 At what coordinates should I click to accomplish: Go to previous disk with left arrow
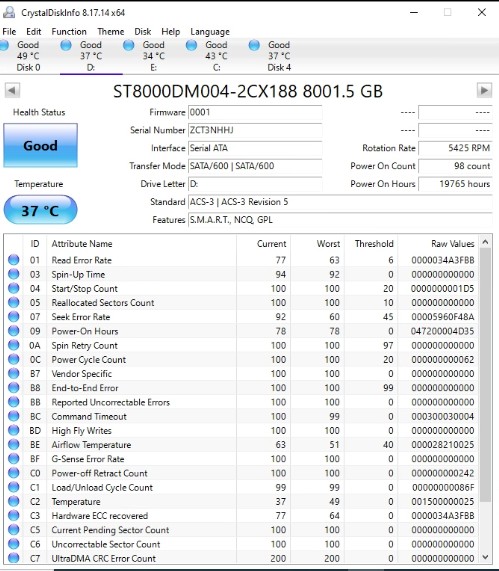coord(12,90)
